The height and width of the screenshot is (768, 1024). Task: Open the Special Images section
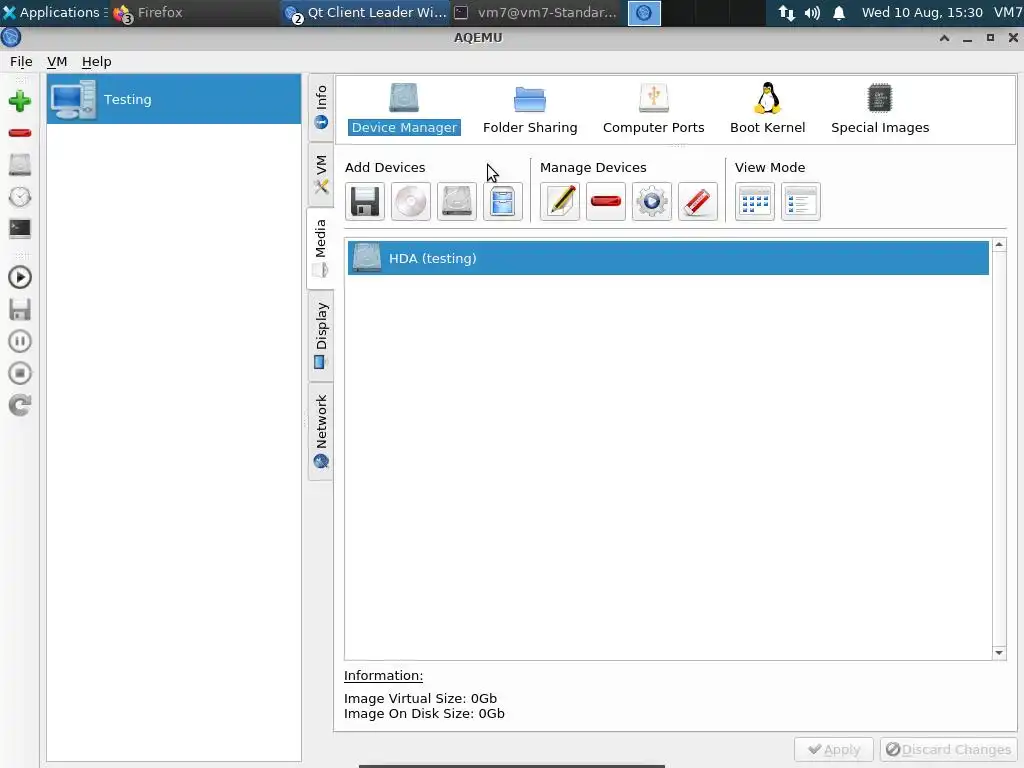point(880,109)
